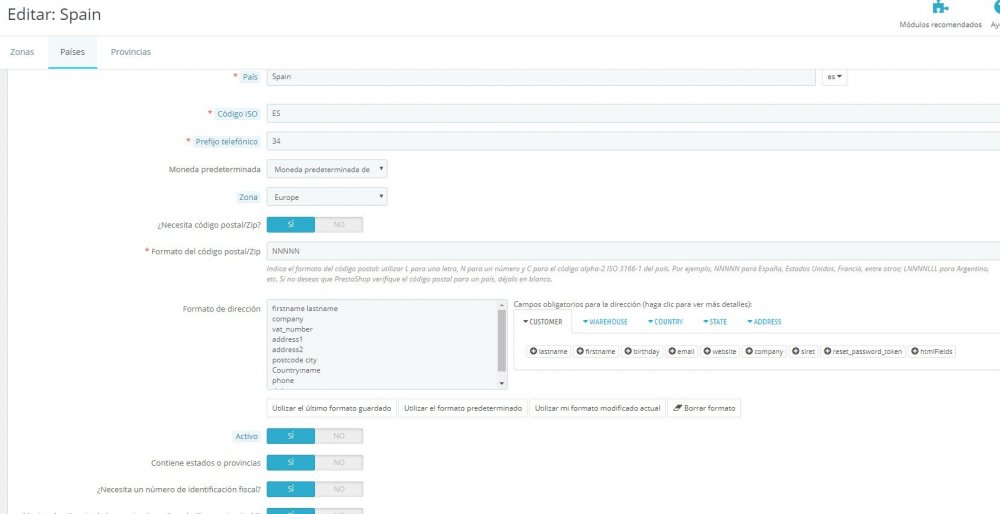Expand the CUSTOMER fields tab
The image size is (1000, 514).
pos(543,322)
